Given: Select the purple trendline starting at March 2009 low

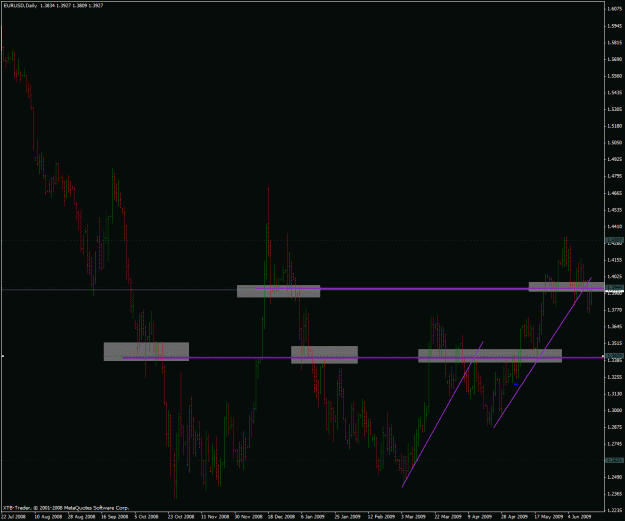Looking at the screenshot, I should [442, 414].
